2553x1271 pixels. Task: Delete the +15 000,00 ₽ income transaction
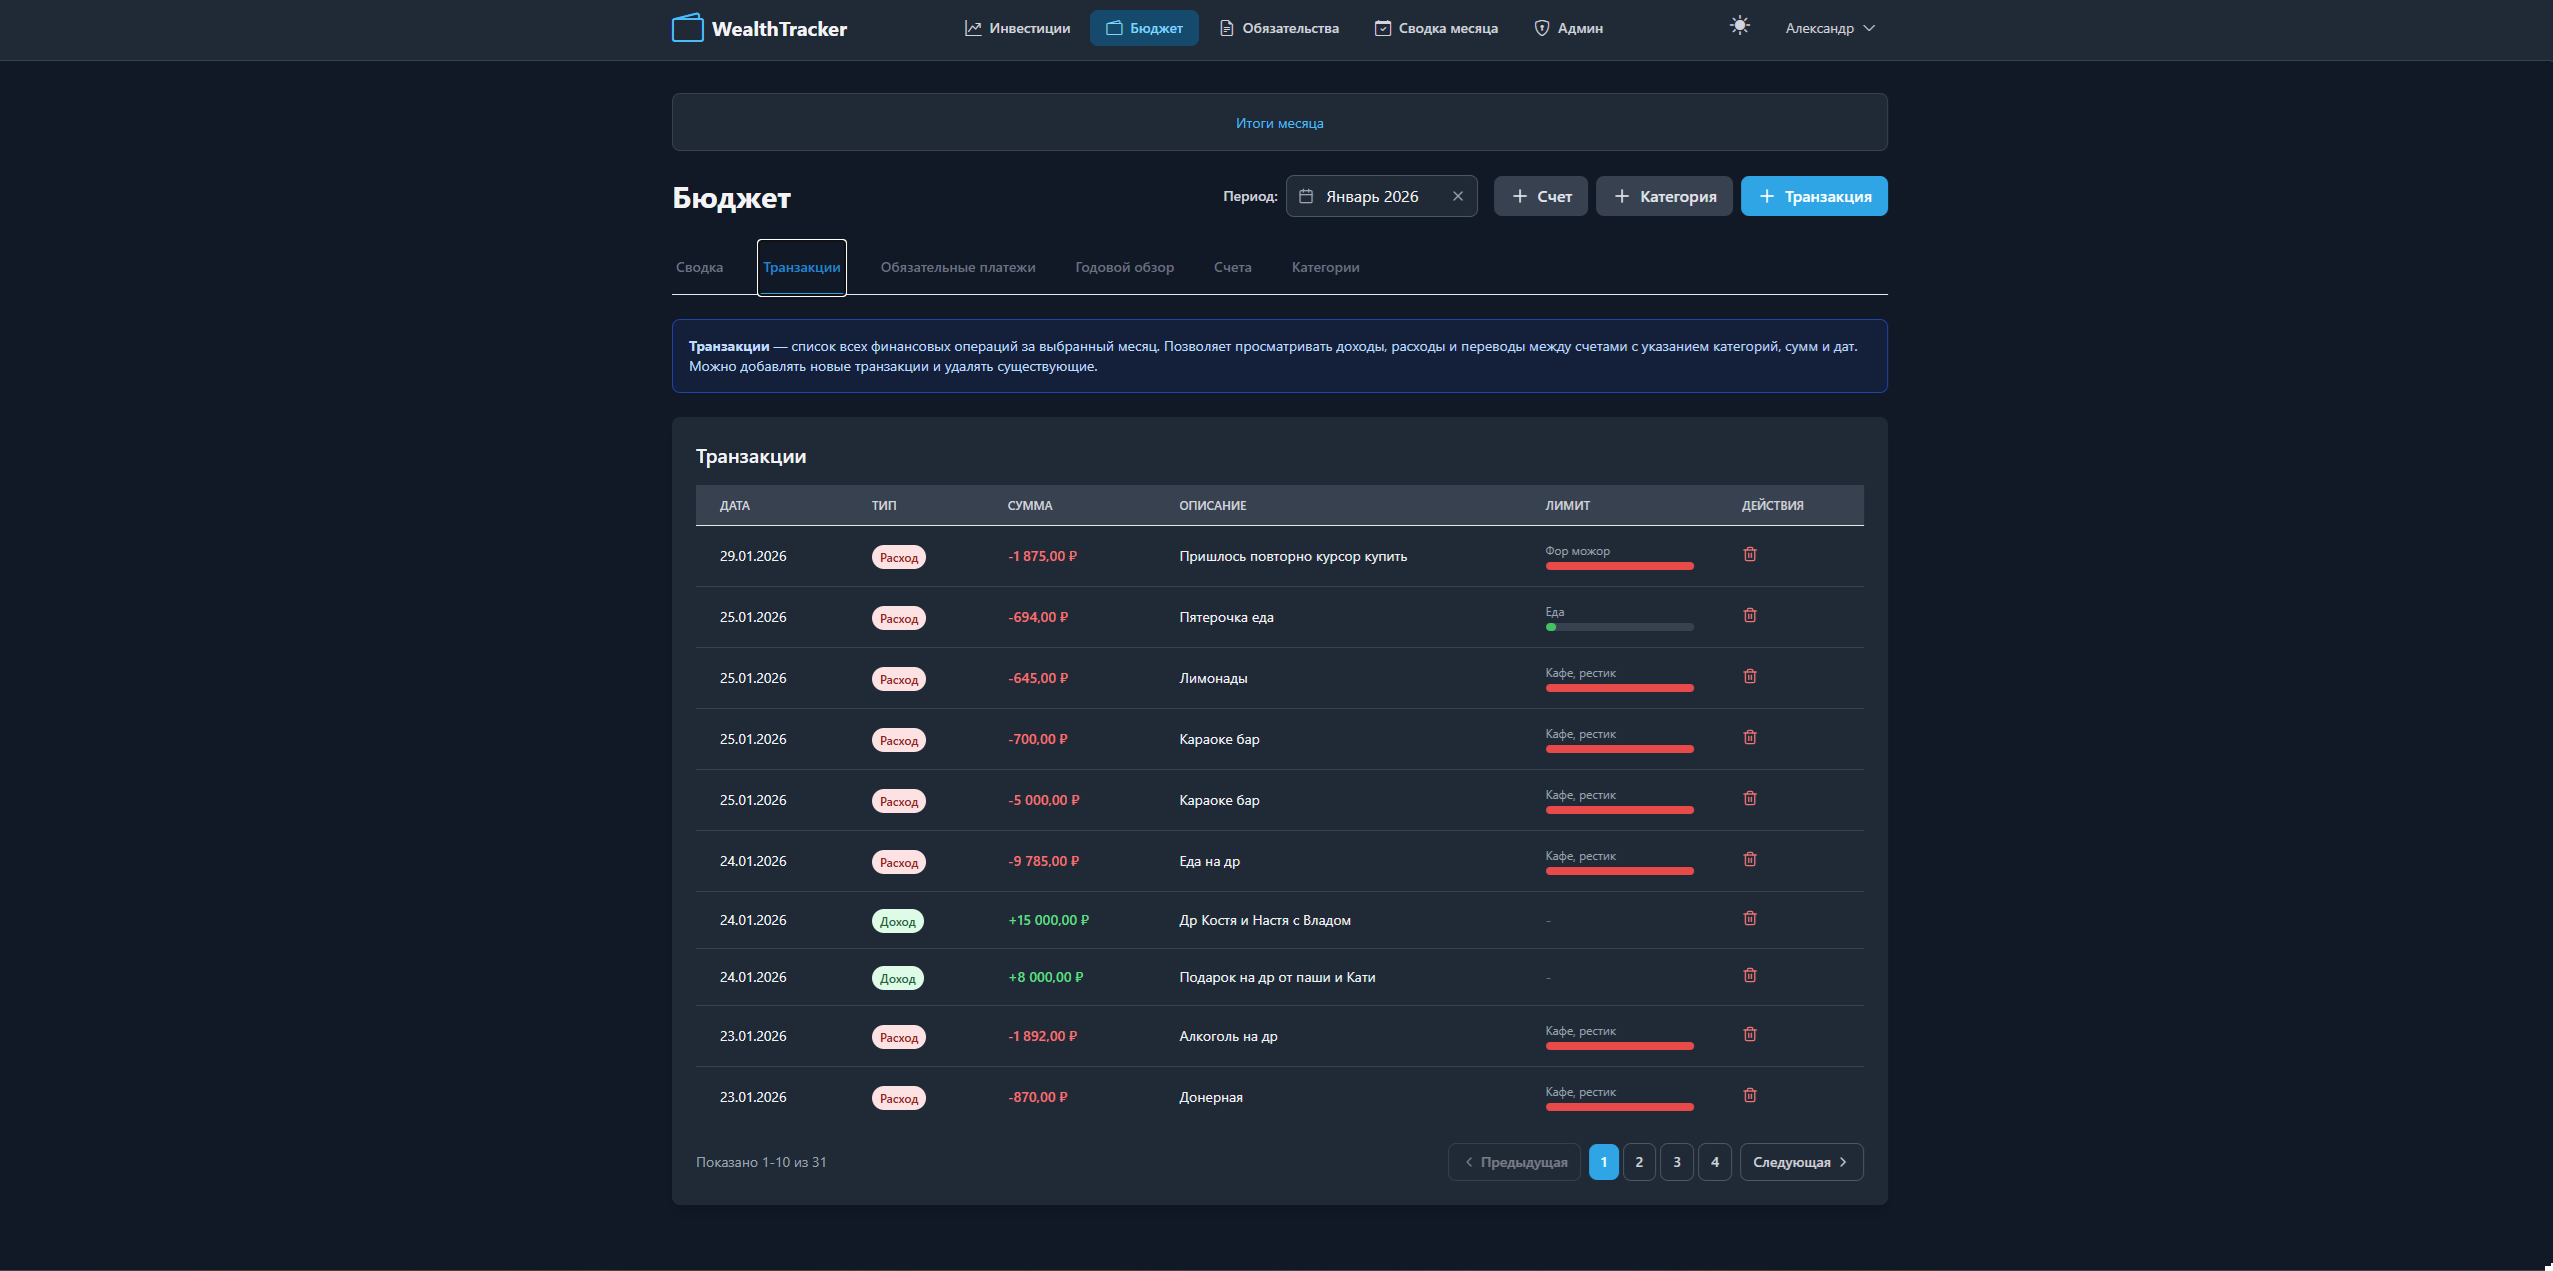click(x=1749, y=918)
